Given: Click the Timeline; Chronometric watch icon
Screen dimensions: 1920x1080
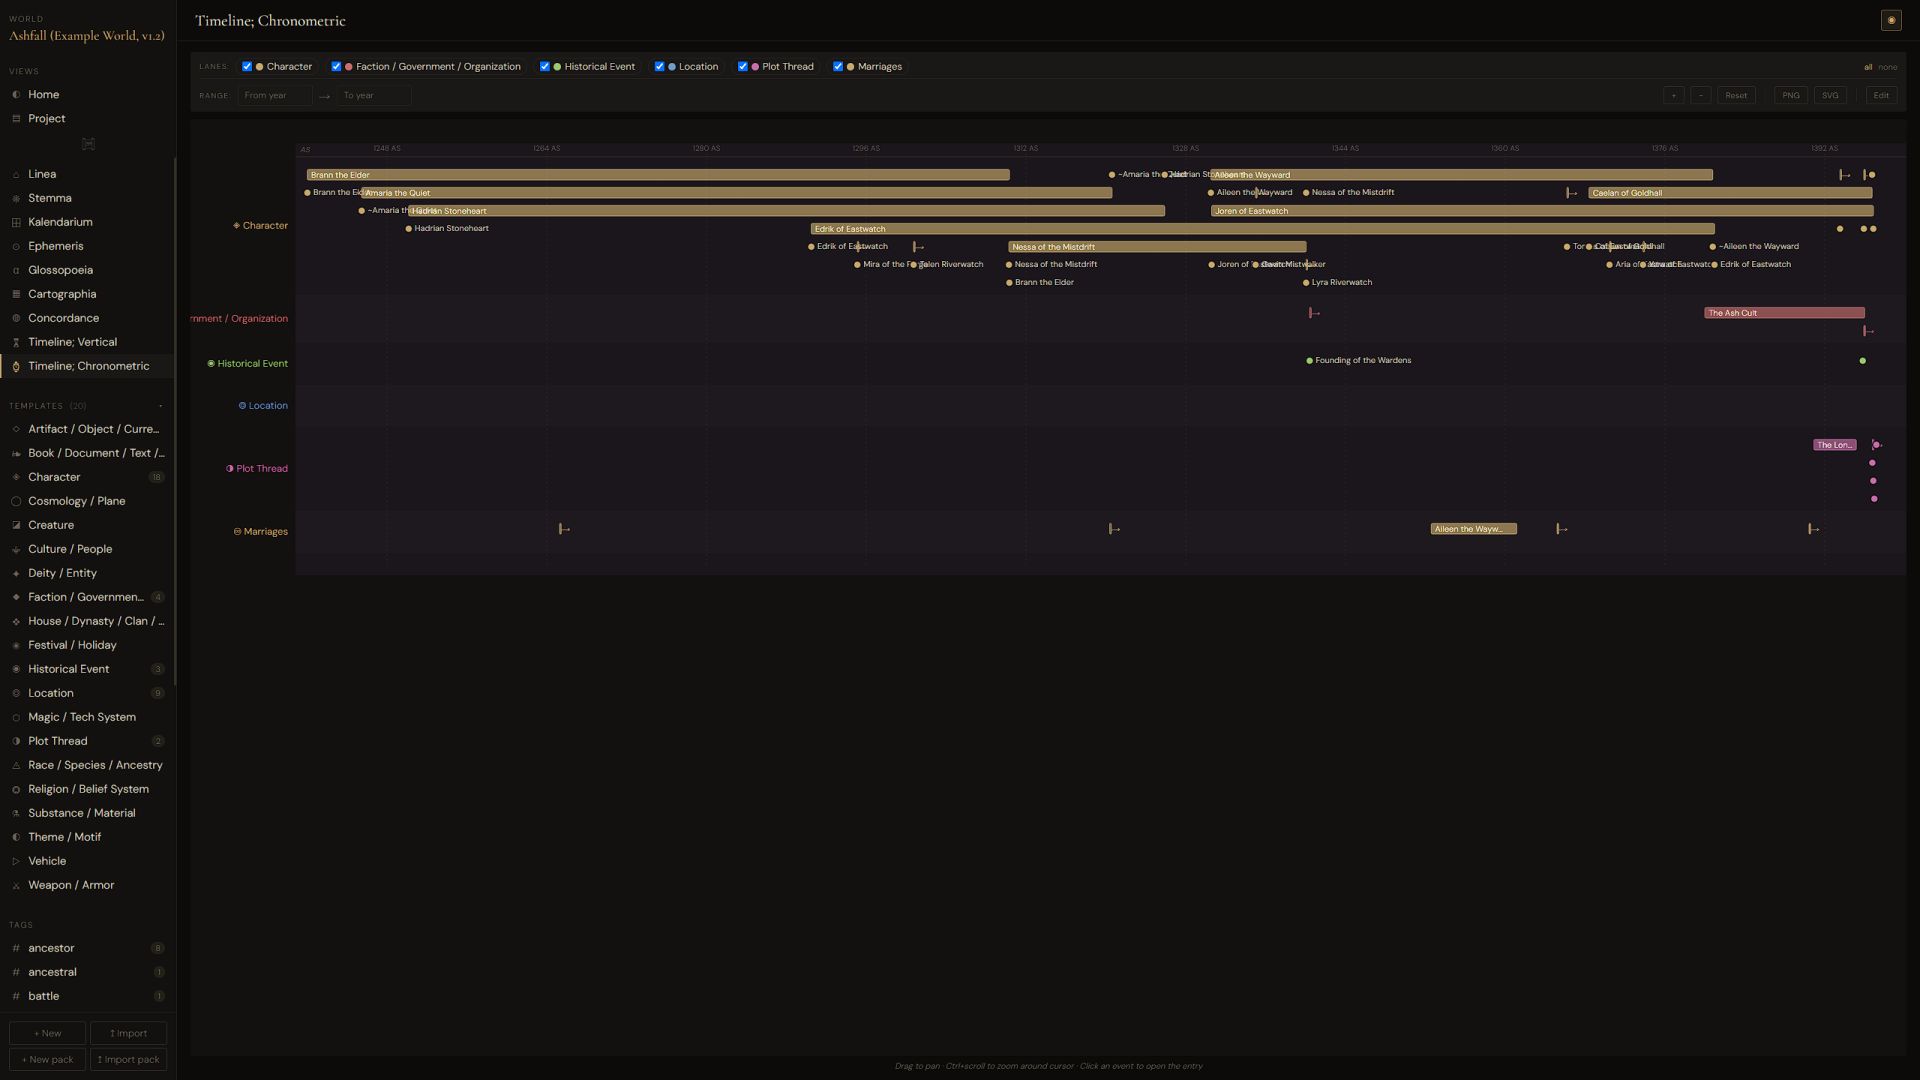Looking at the screenshot, I should [x=16, y=367].
